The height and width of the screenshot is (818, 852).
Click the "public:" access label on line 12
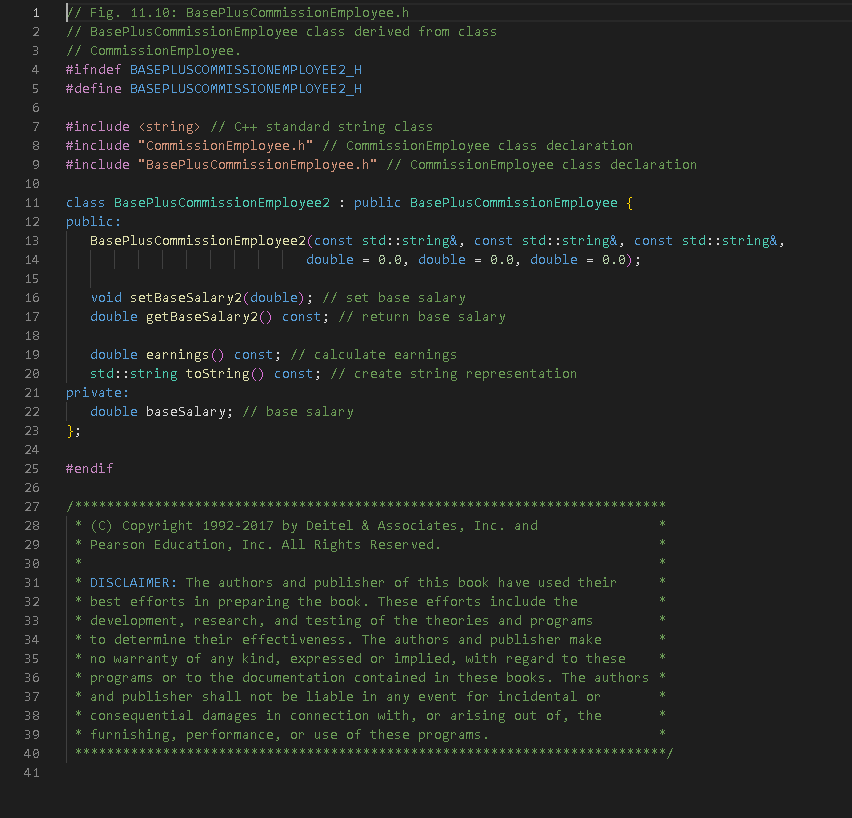click(93, 222)
